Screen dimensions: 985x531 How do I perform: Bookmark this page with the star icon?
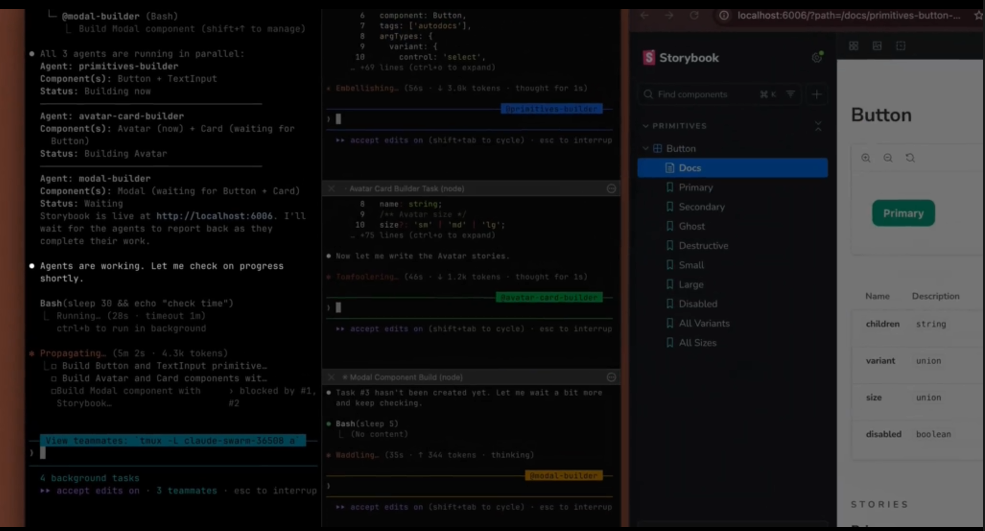tap(978, 16)
